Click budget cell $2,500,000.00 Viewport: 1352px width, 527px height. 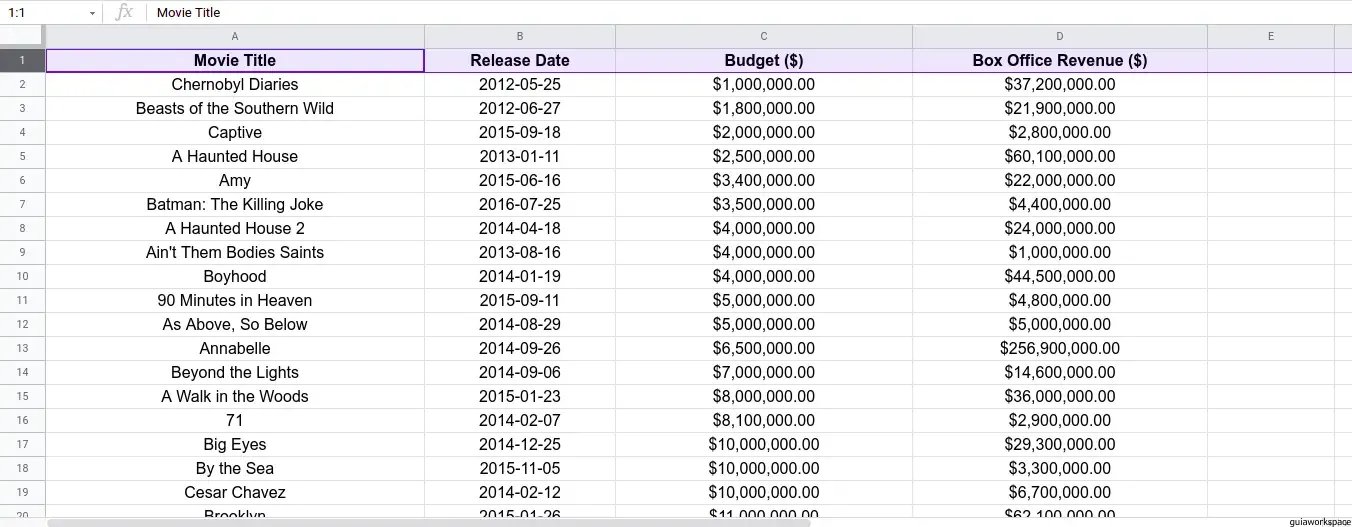[x=764, y=156]
